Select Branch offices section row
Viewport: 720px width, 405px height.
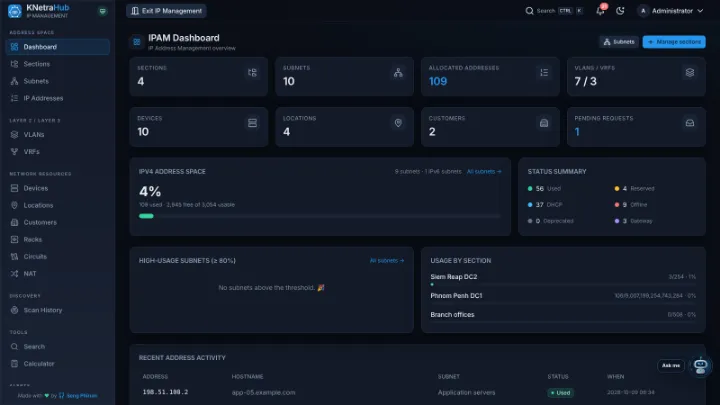pos(563,315)
